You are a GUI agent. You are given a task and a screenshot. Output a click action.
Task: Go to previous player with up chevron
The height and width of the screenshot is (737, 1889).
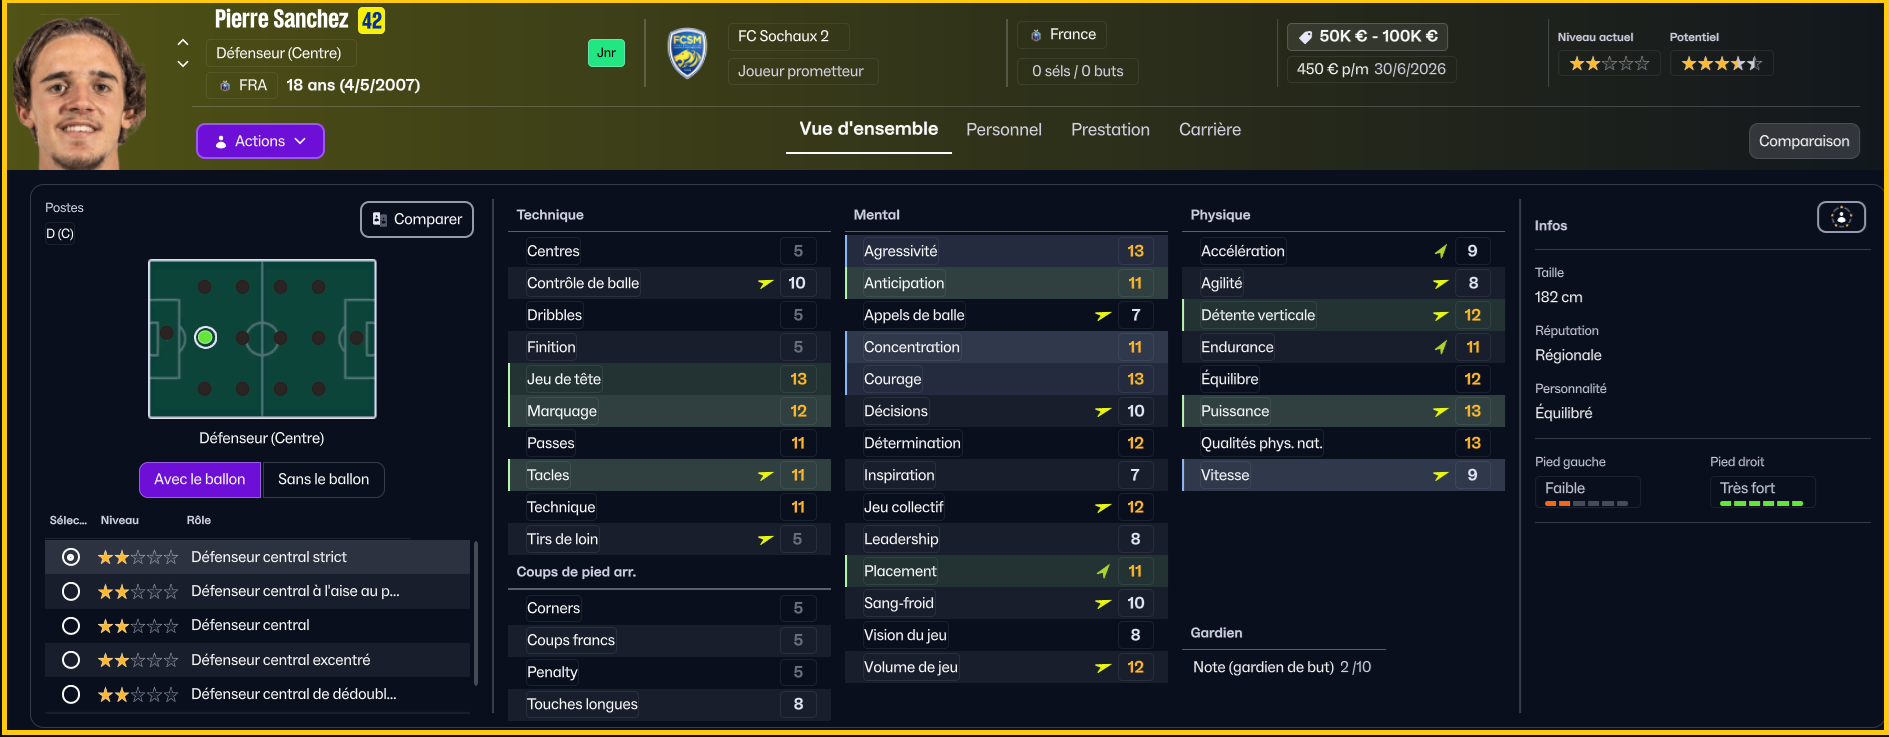pos(183,42)
